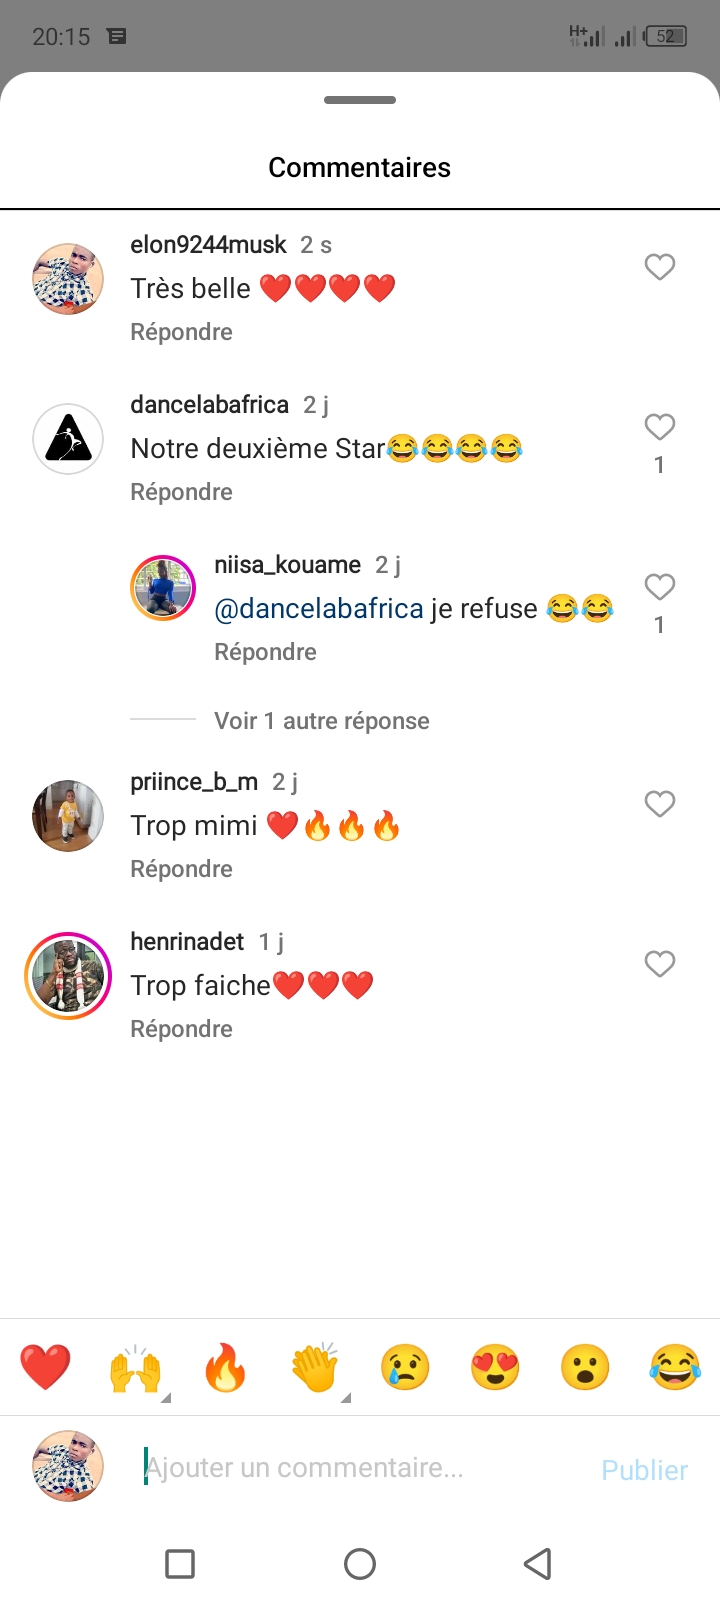Focus the "Ajouter un commentaire" field
The image size is (720, 1612).
click(360, 1468)
